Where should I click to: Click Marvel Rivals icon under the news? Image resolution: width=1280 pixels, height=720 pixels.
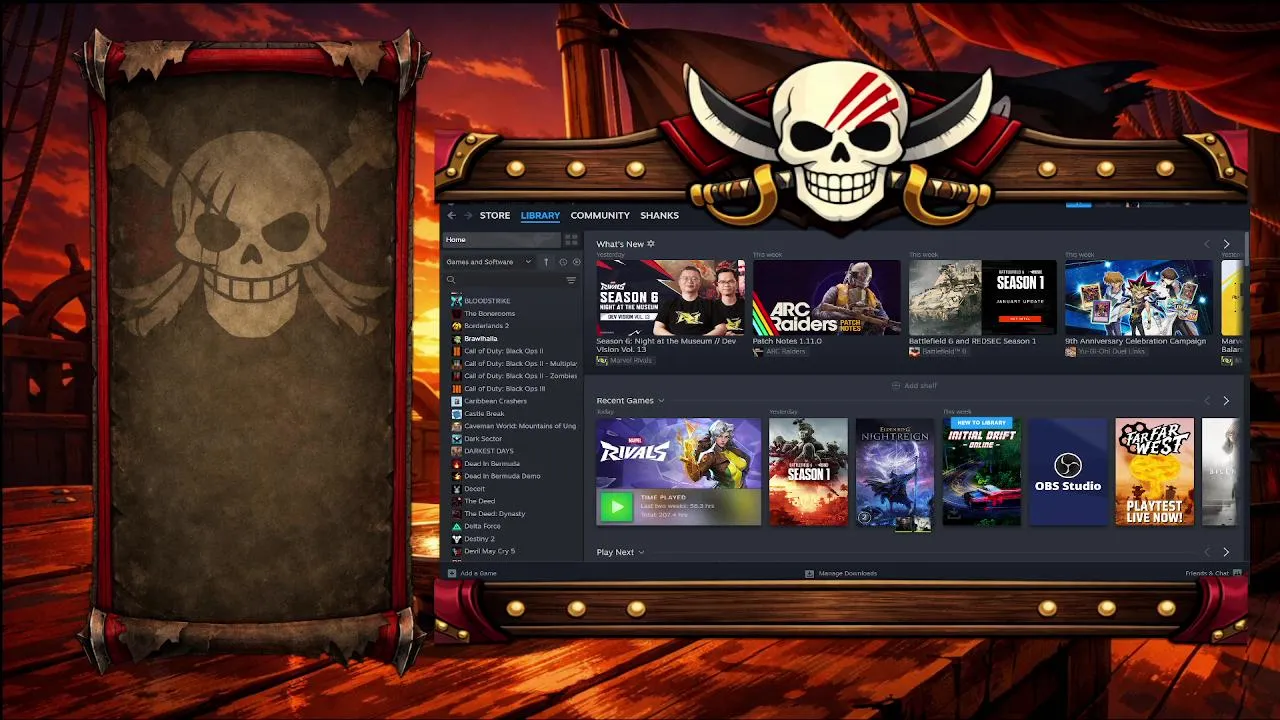pyautogui.click(x=602, y=360)
